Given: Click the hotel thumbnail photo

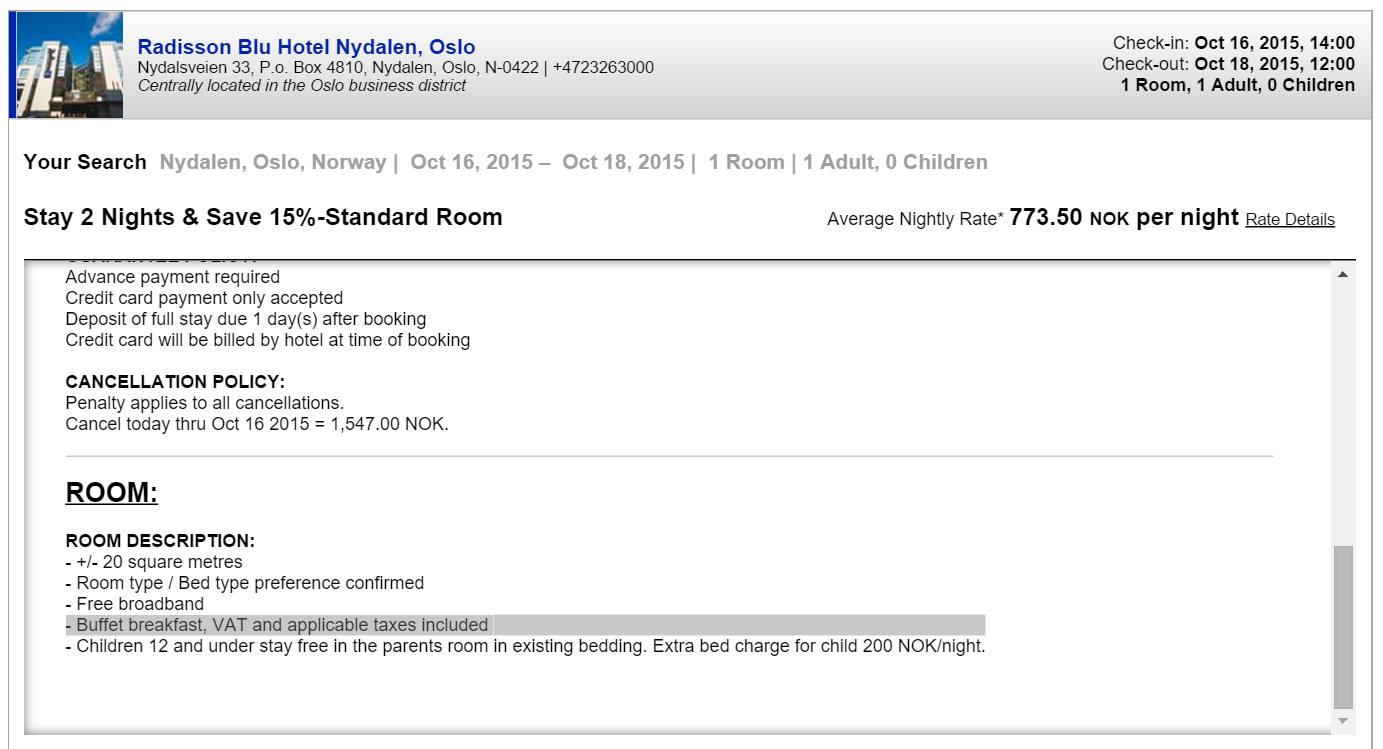Looking at the screenshot, I should pyautogui.click(x=66, y=65).
